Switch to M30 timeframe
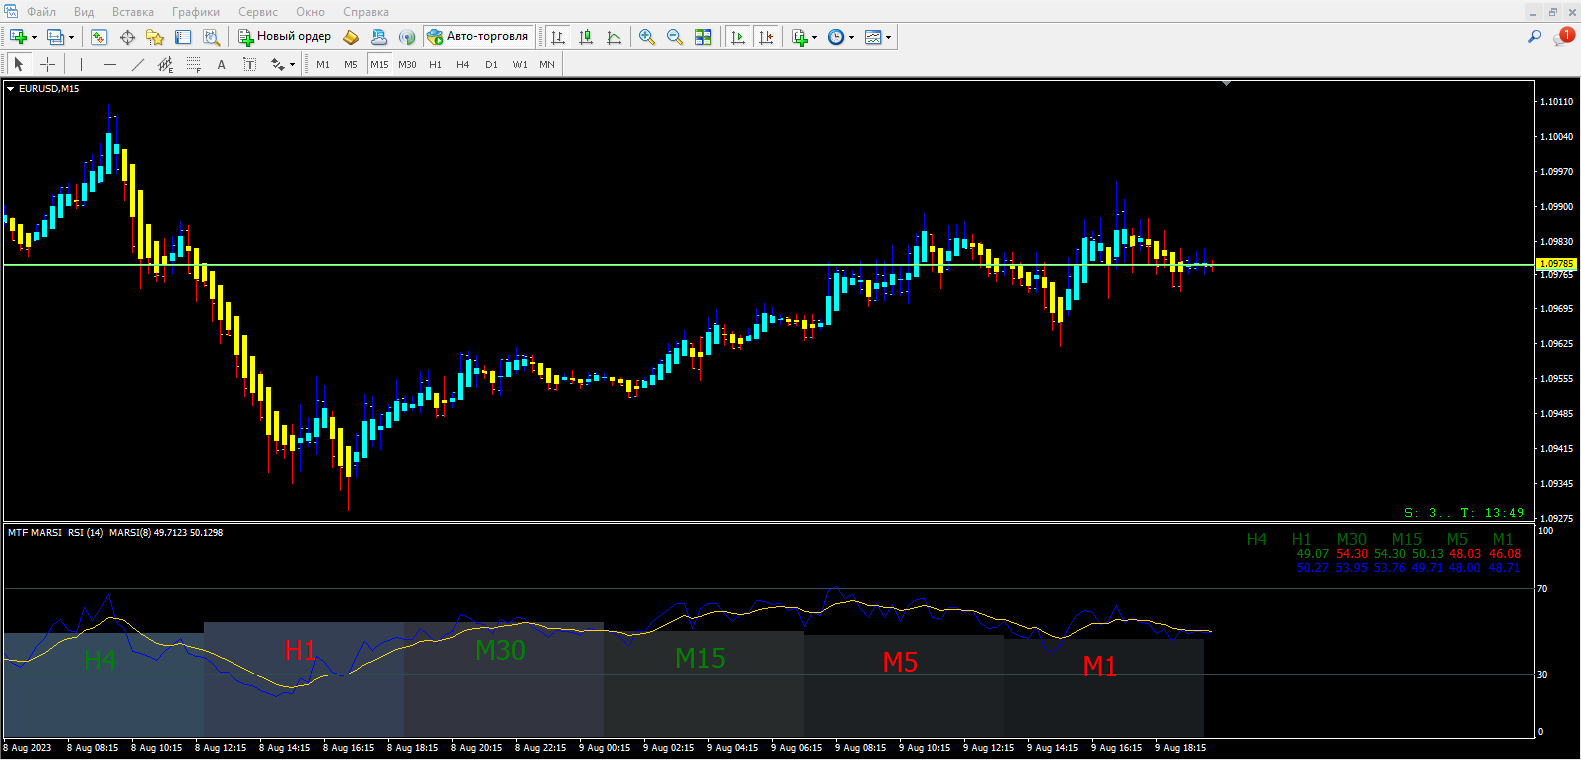The height and width of the screenshot is (760, 1581). click(x=407, y=64)
